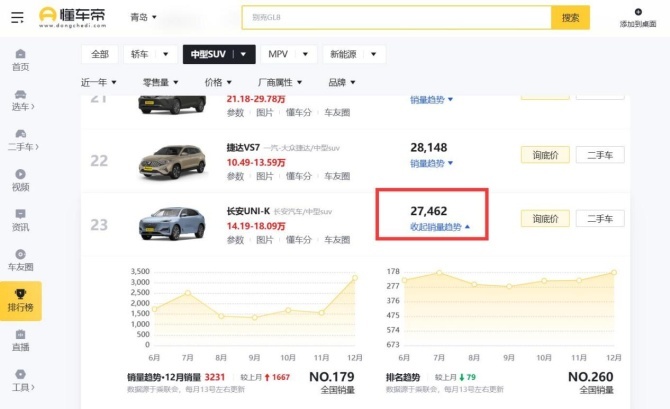Click 询底价 button for 捷达VS7
The width and height of the screenshot is (670, 409).
point(545,155)
